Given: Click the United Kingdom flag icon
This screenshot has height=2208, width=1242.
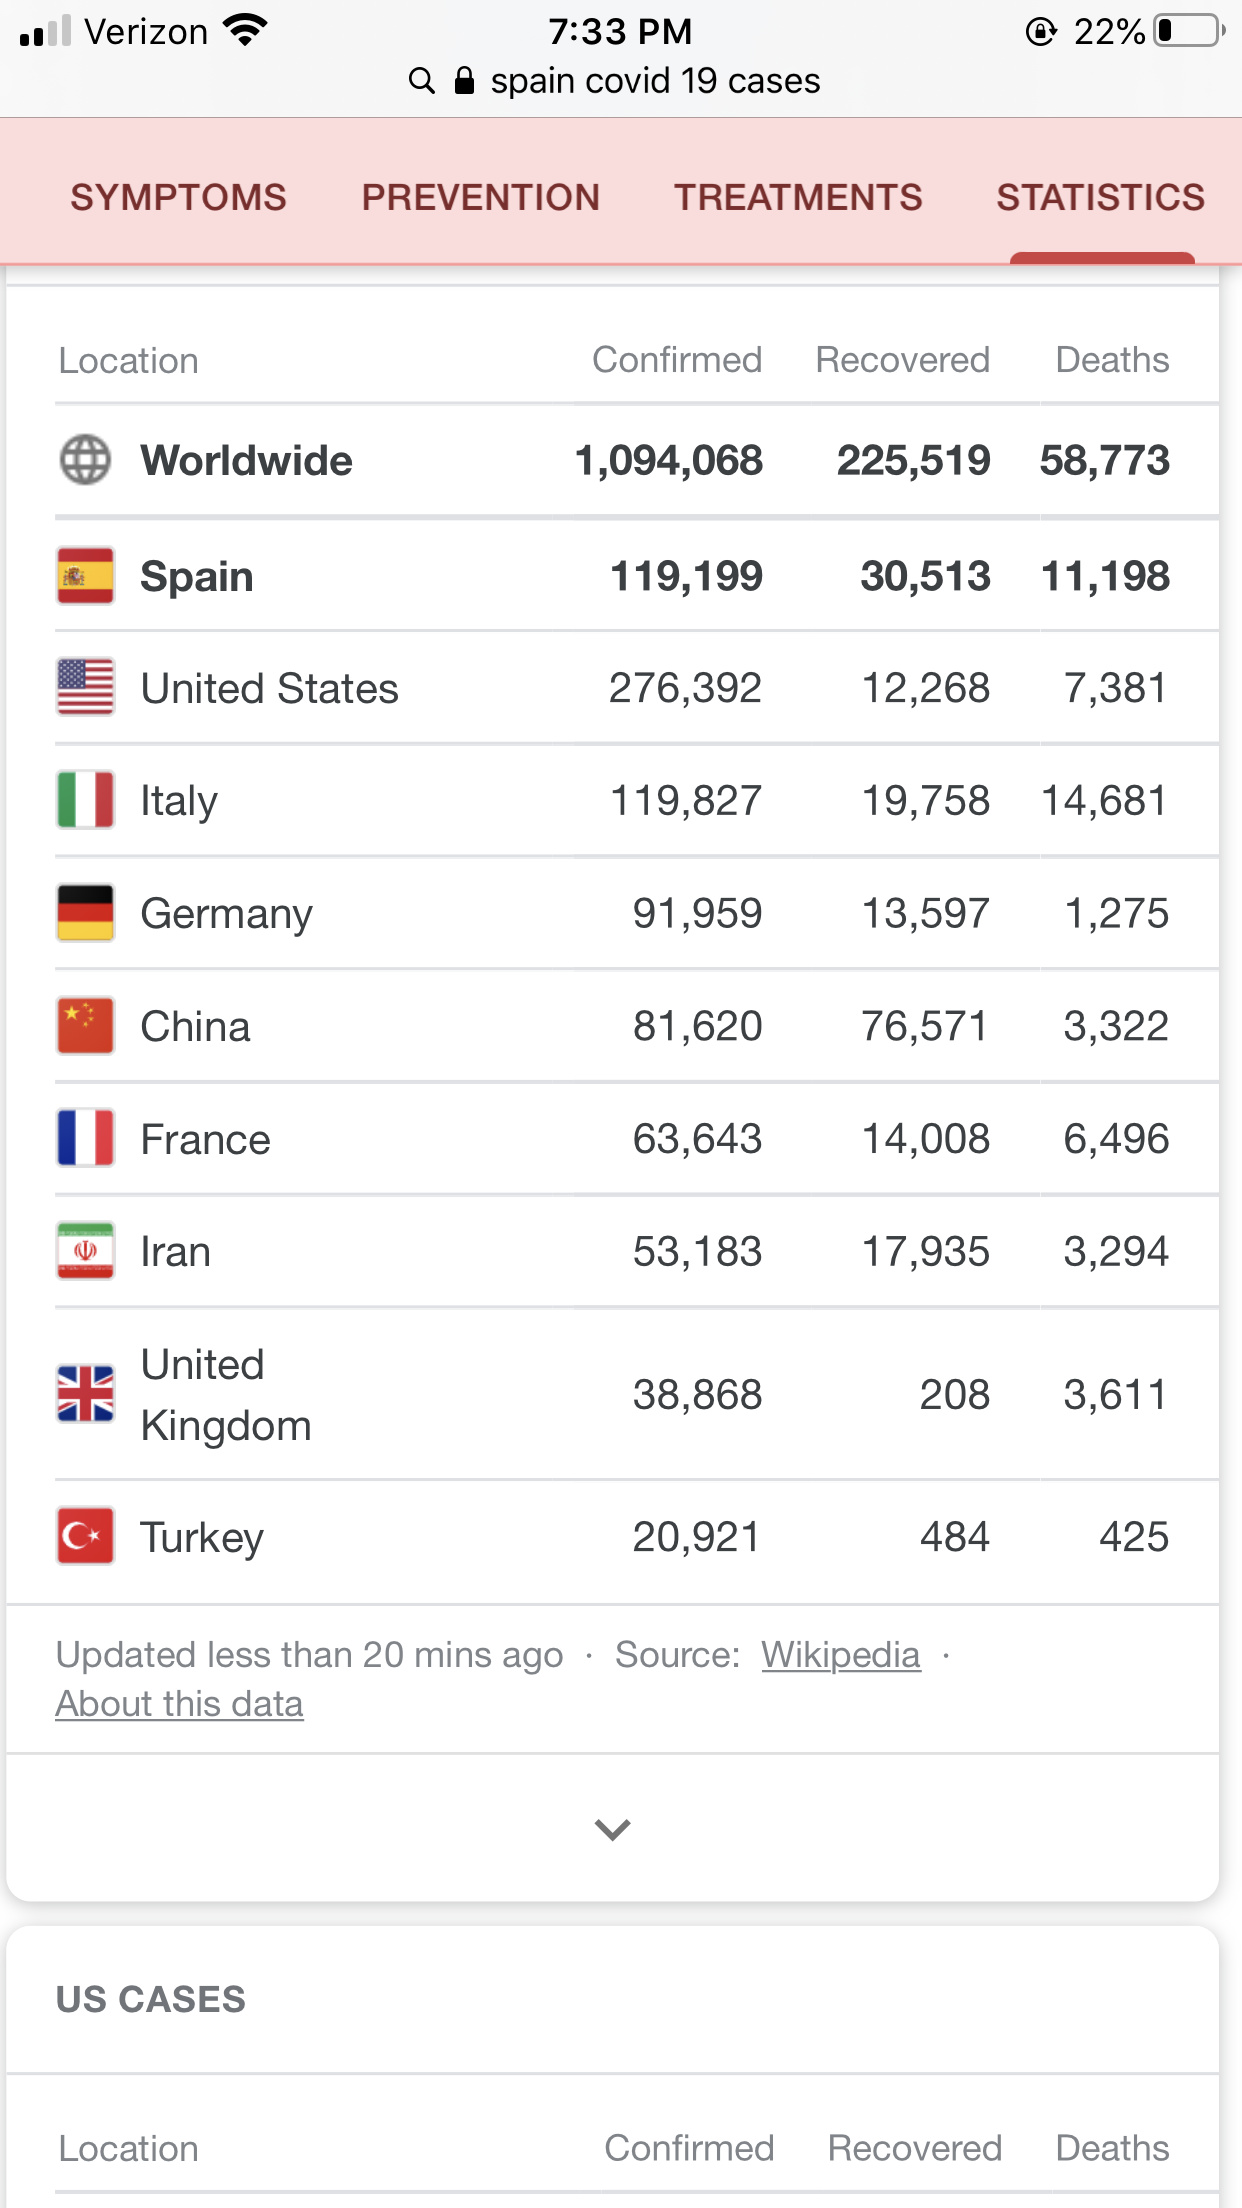Looking at the screenshot, I should point(86,1394).
